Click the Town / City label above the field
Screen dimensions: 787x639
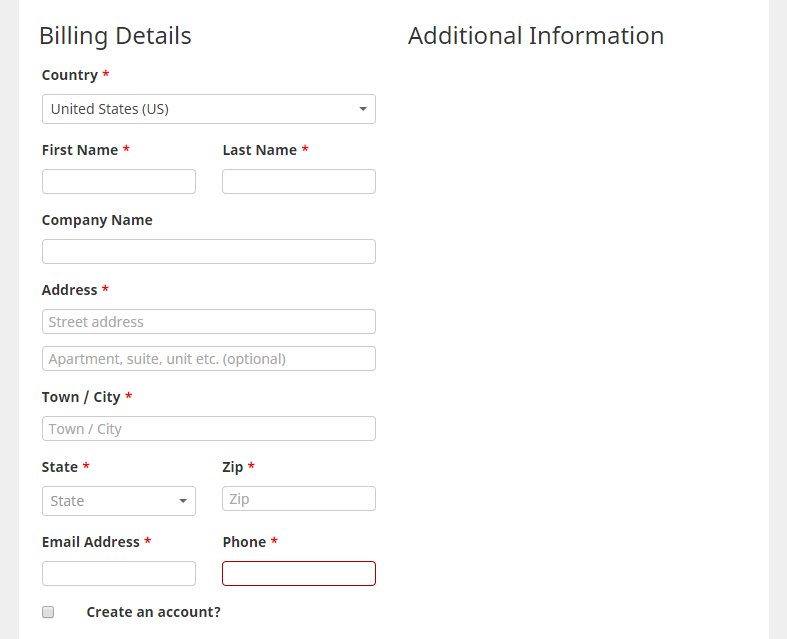click(x=81, y=397)
